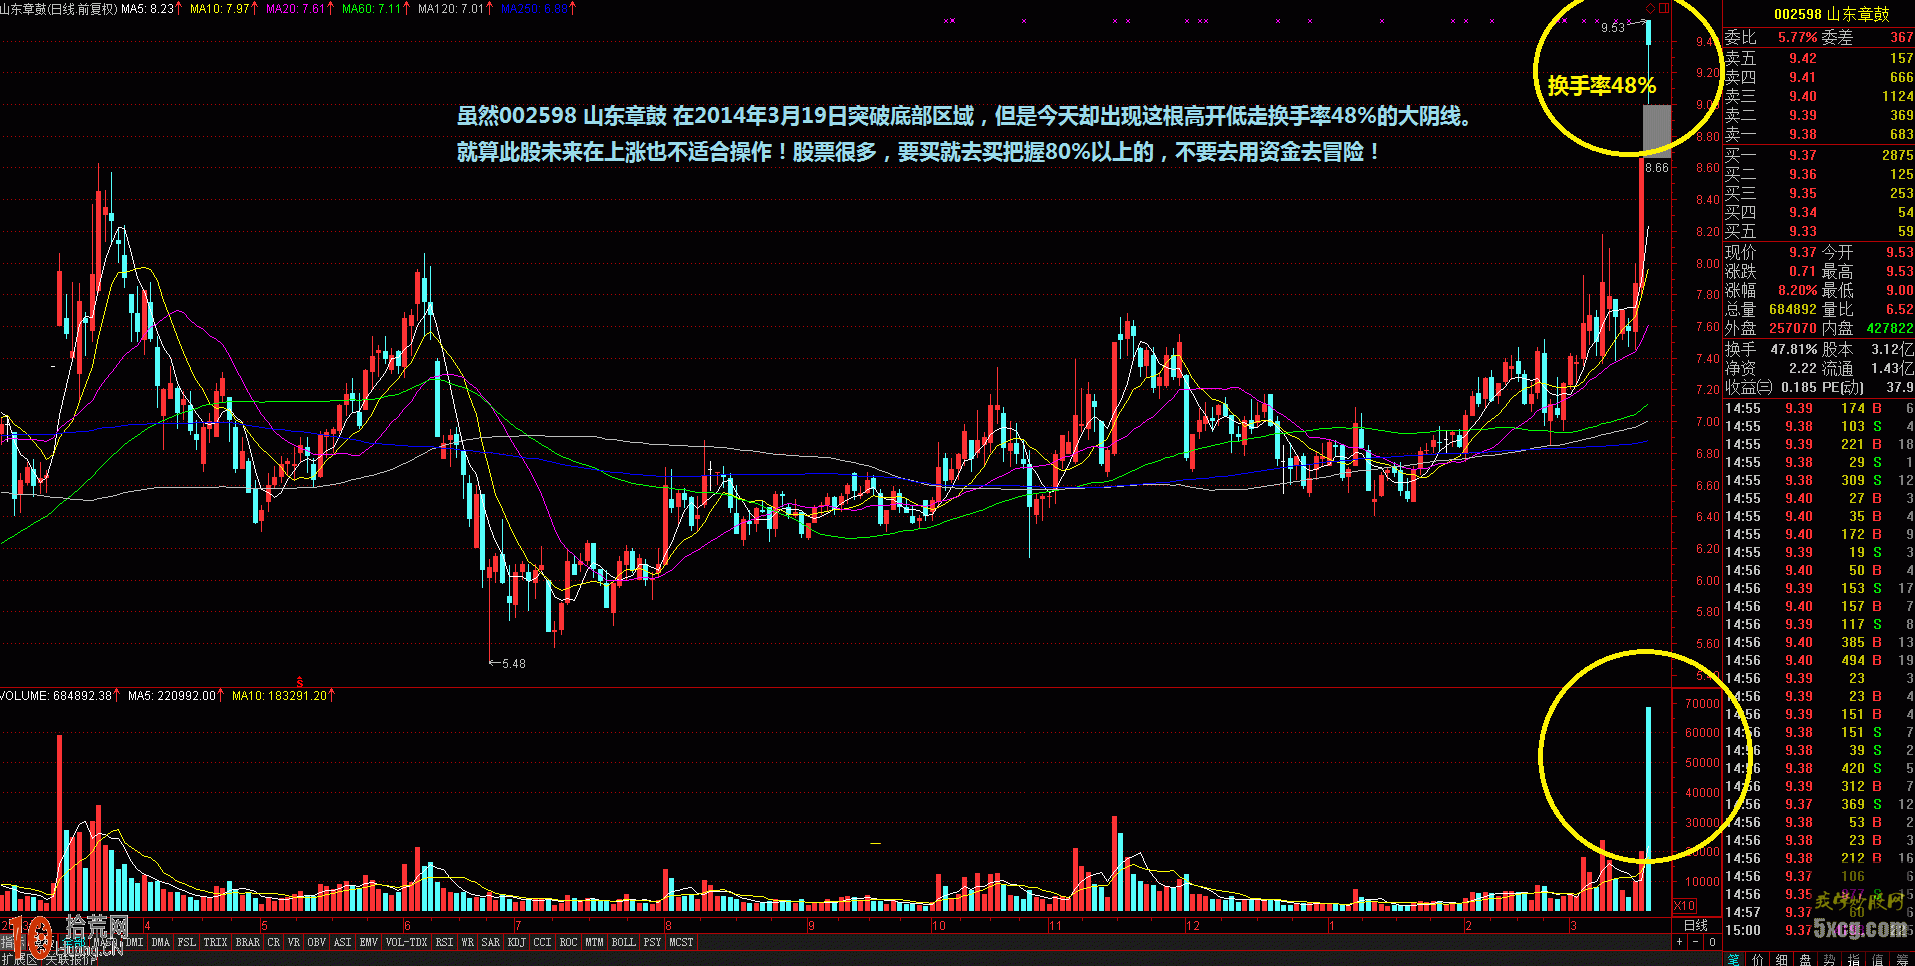Click the 0 reset-zoom button under 日线
Image resolution: width=1915 pixels, height=966 pixels.
(1712, 942)
